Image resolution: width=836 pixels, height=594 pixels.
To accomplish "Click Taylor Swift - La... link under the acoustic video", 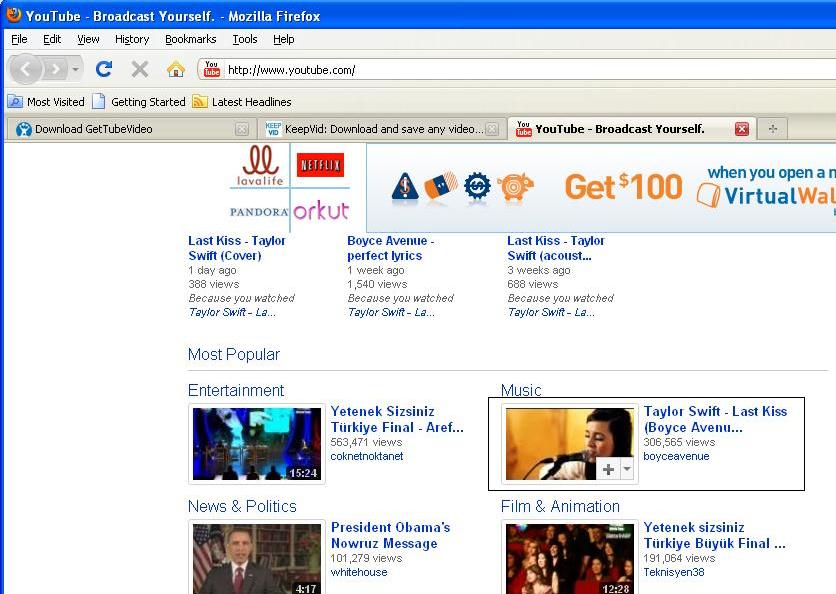I will [551, 312].
